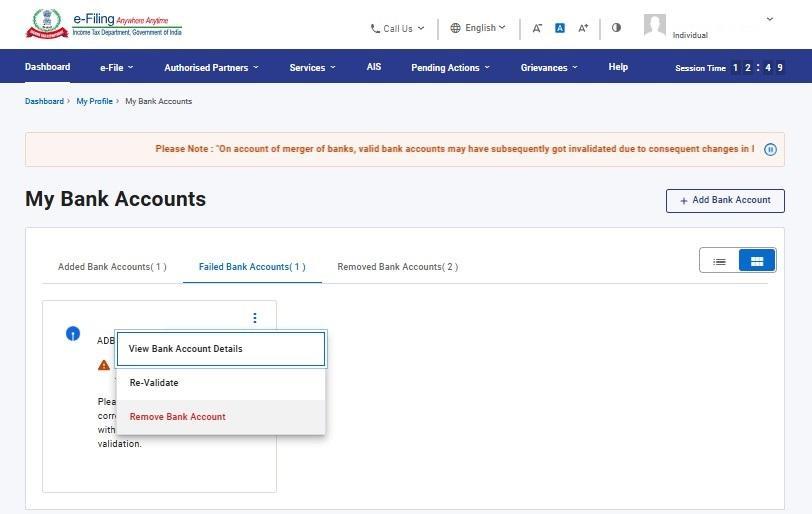Increase font size with A+ icon
The width and height of the screenshot is (812, 514).
click(584, 28)
